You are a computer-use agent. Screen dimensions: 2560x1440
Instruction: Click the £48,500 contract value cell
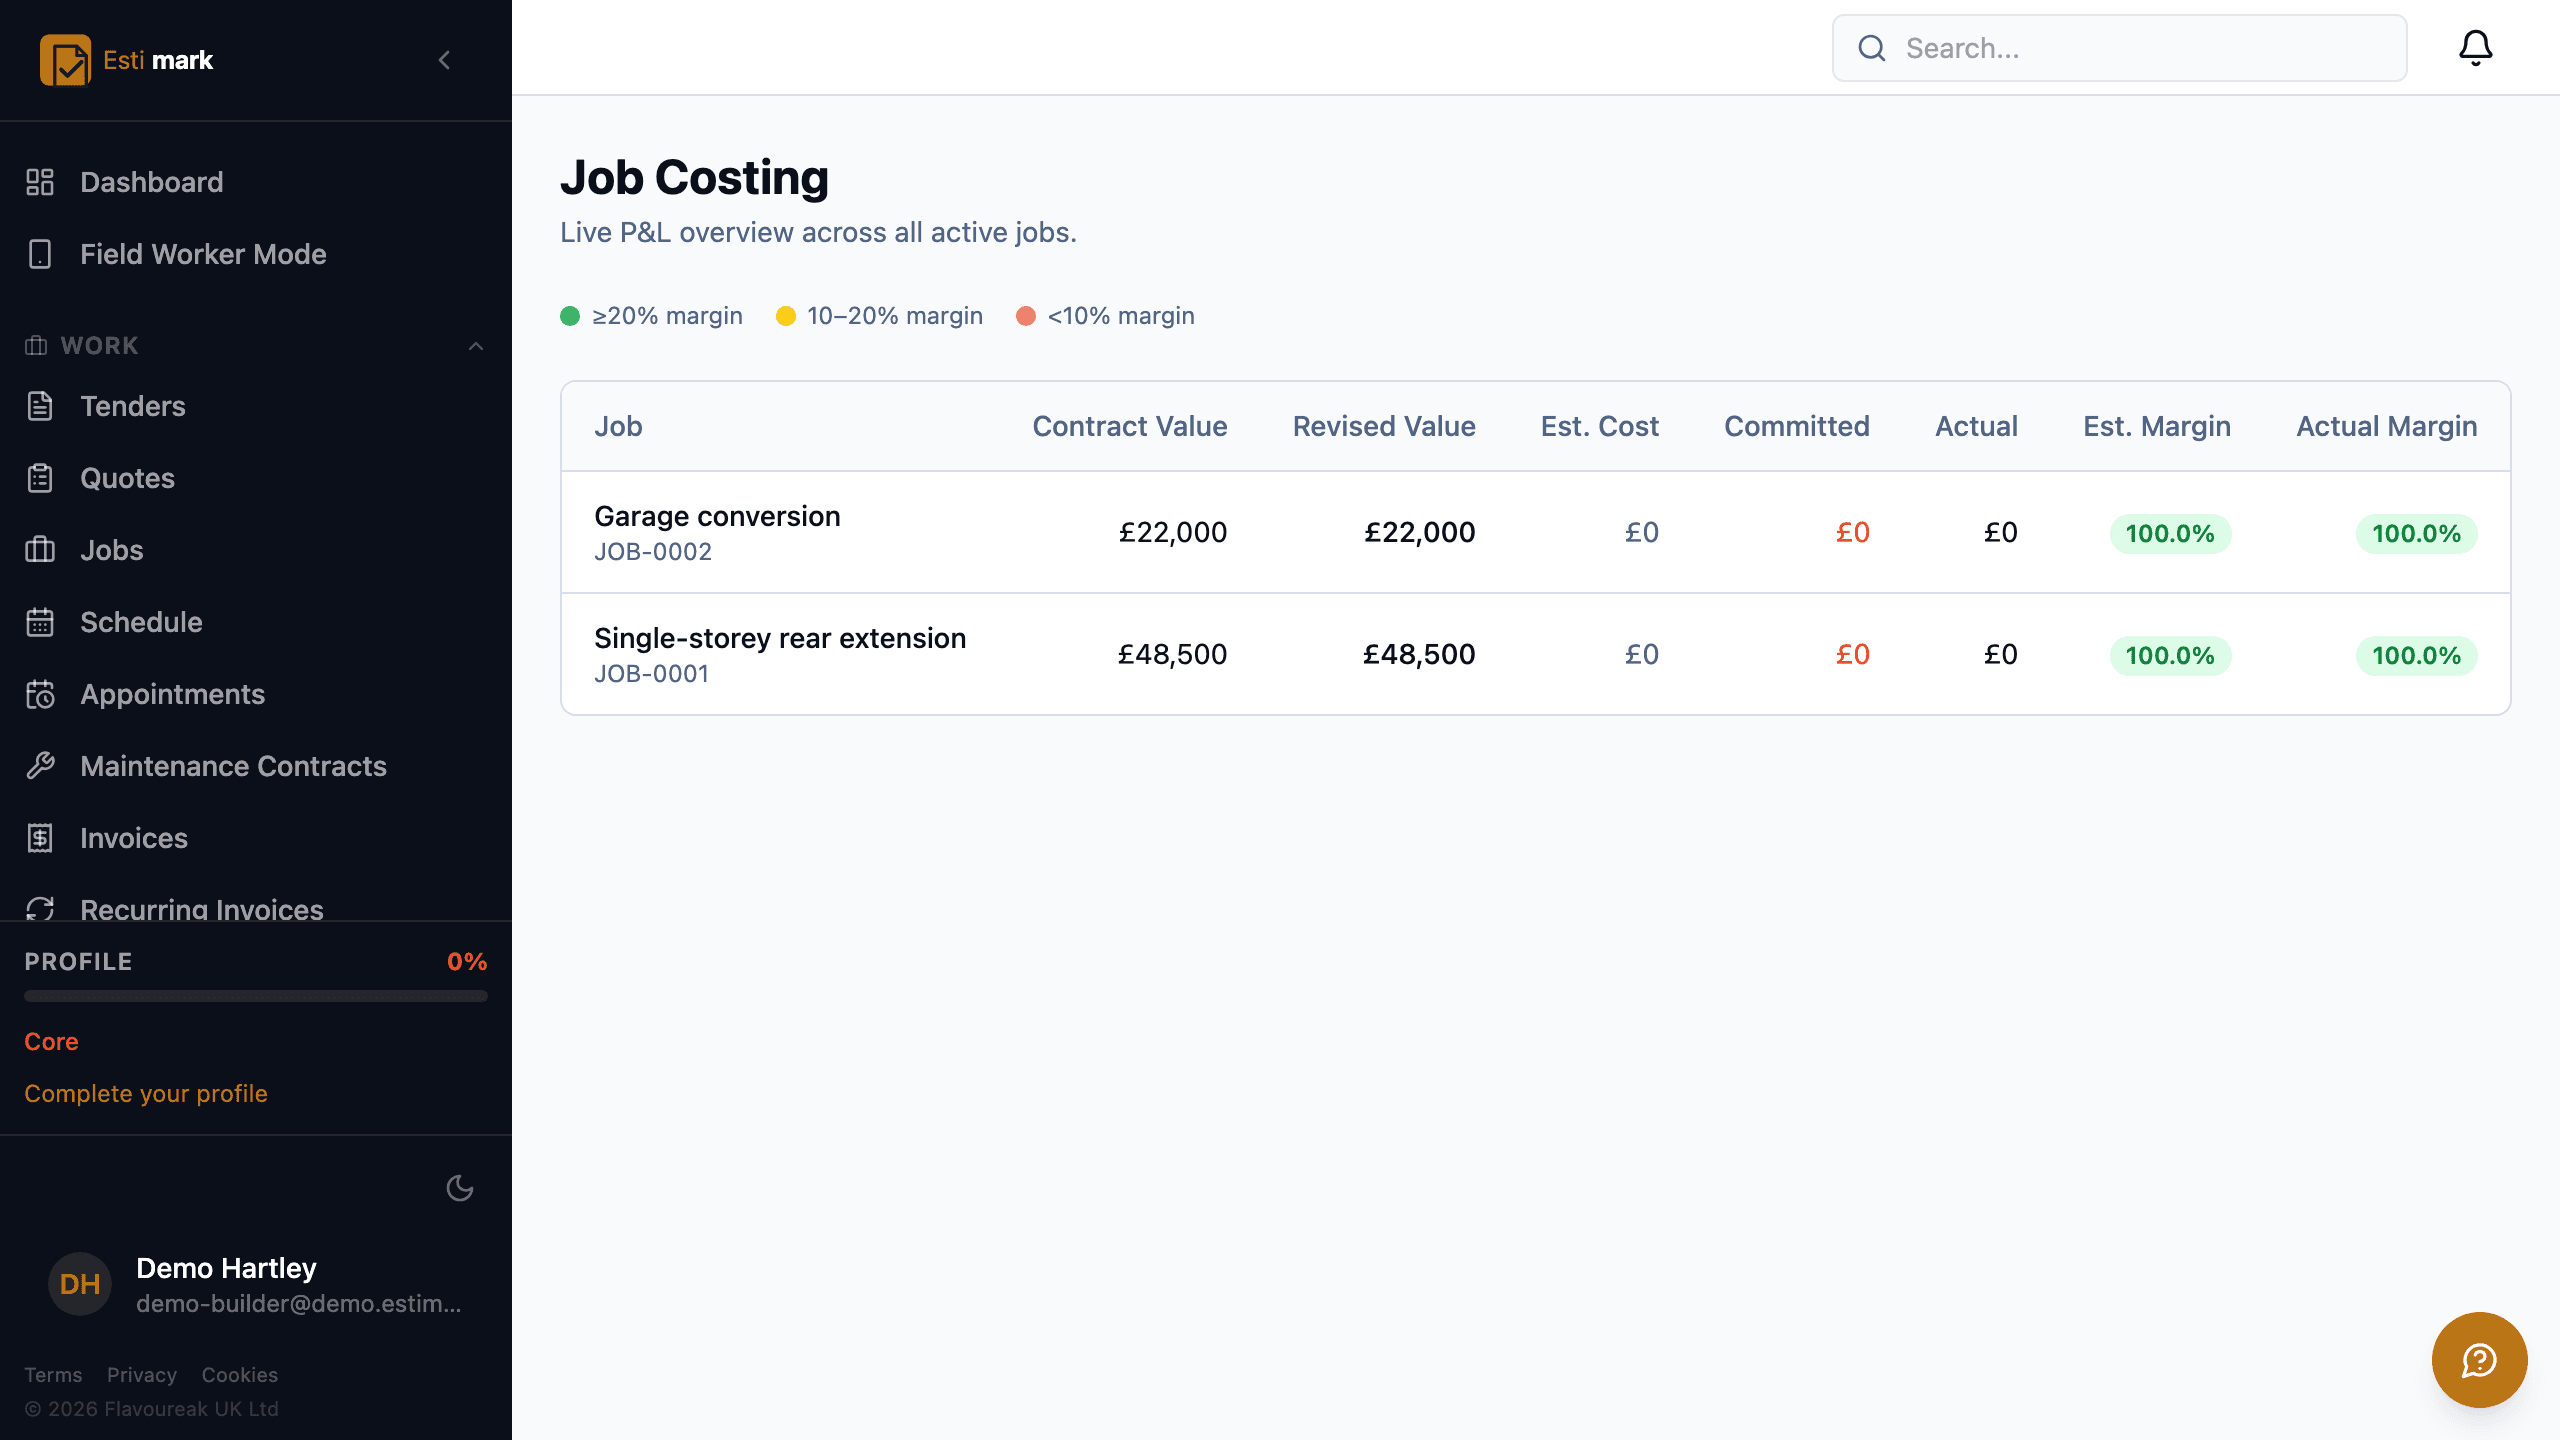click(x=1172, y=654)
